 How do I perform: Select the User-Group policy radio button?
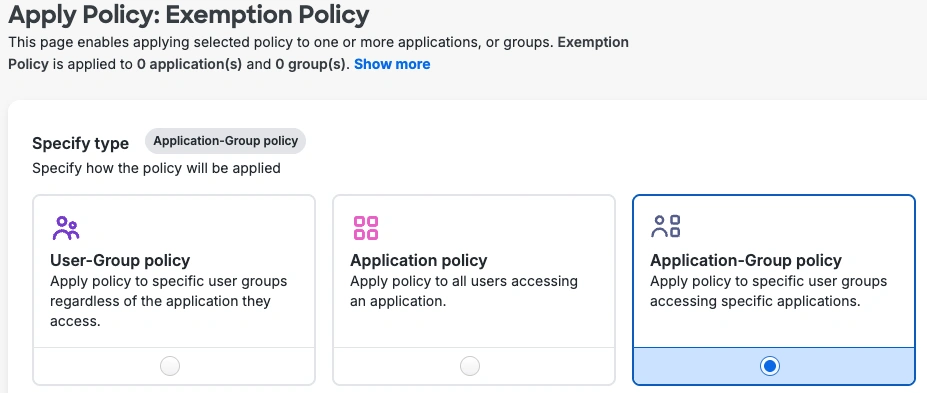[170, 366]
